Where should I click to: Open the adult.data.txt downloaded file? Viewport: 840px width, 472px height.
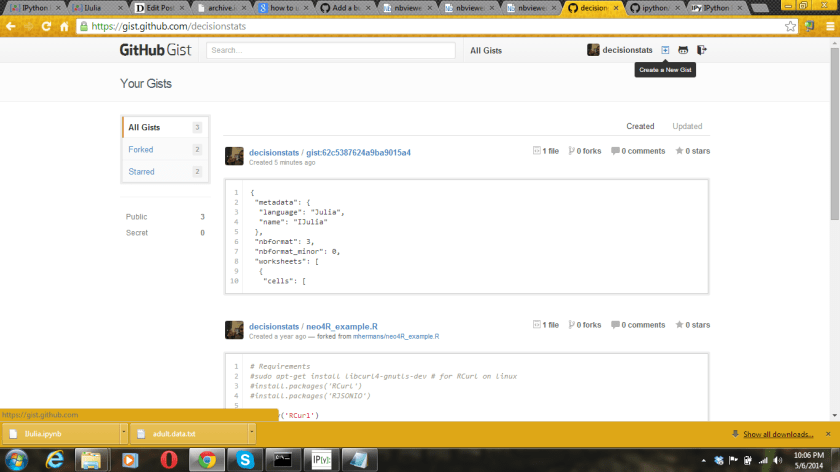[x=189, y=433]
